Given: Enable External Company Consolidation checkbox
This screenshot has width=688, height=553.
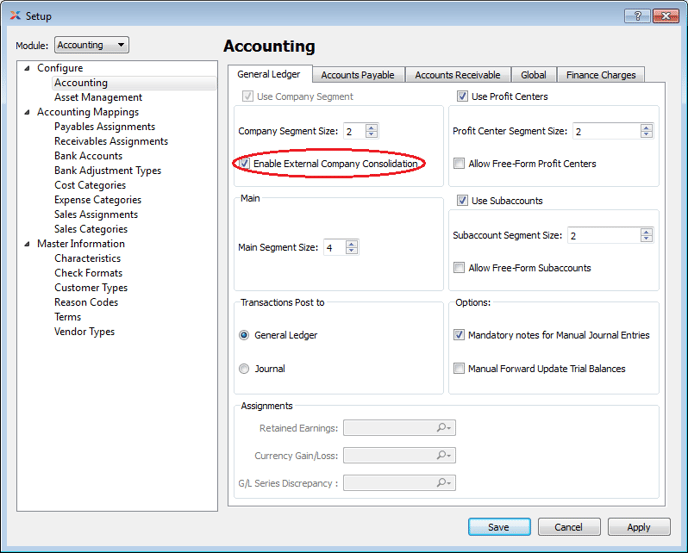Looking at the screenshot, I should click(245, 163).
